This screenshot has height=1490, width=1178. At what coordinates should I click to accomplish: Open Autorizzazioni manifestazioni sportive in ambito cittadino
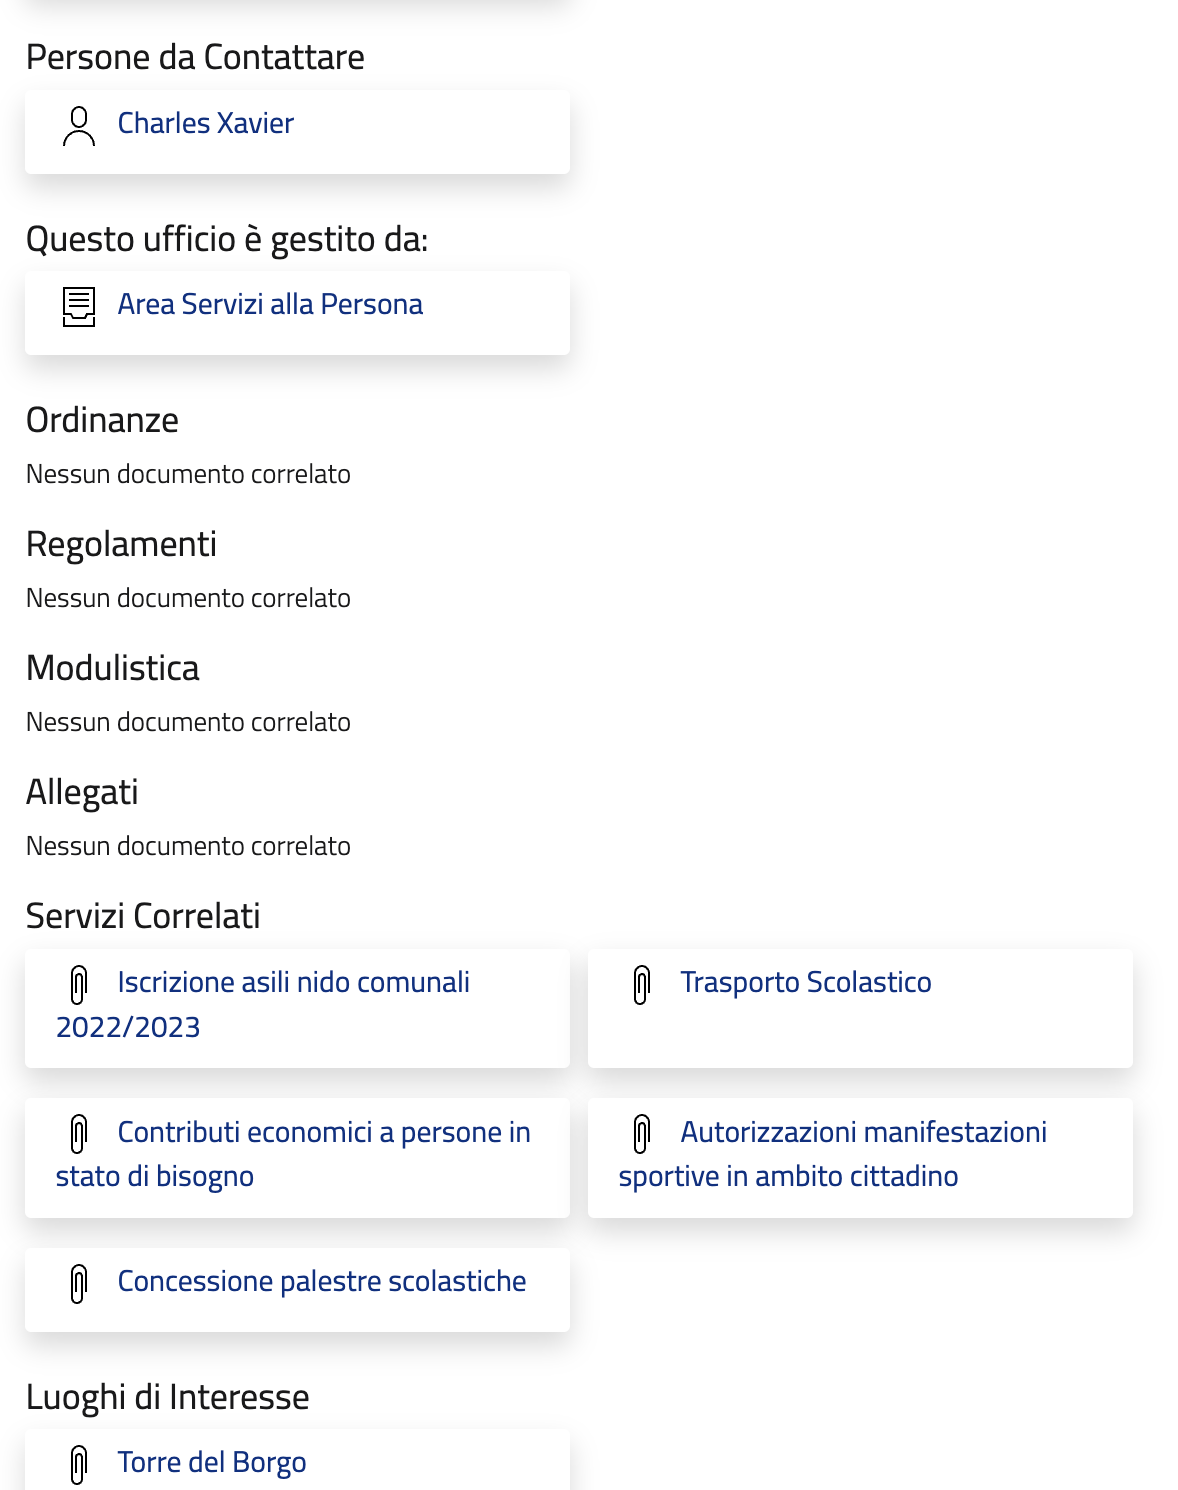863,1133
